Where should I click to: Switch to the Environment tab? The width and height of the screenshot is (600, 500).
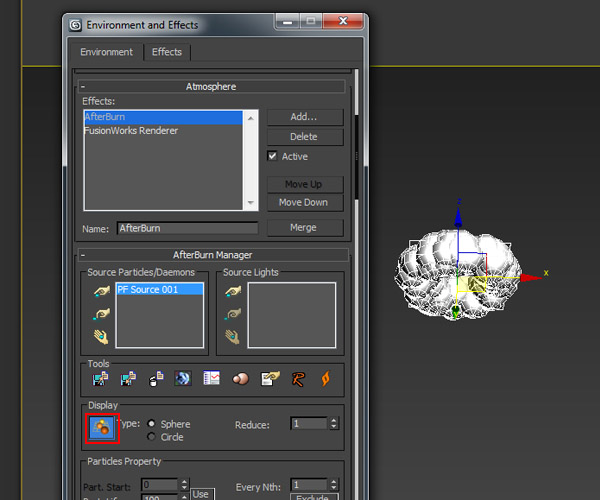click(x=106, y=52)
